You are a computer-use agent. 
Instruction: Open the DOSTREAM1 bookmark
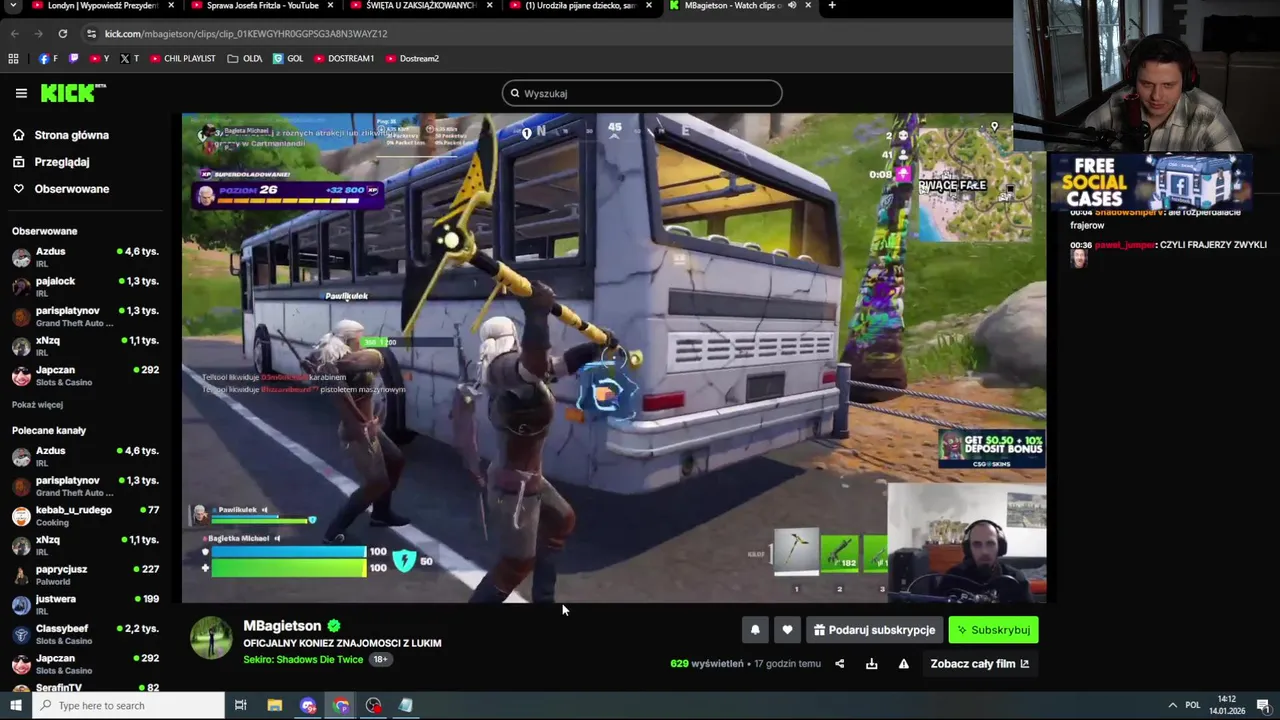pyautogui.click(x=344, y=58)
